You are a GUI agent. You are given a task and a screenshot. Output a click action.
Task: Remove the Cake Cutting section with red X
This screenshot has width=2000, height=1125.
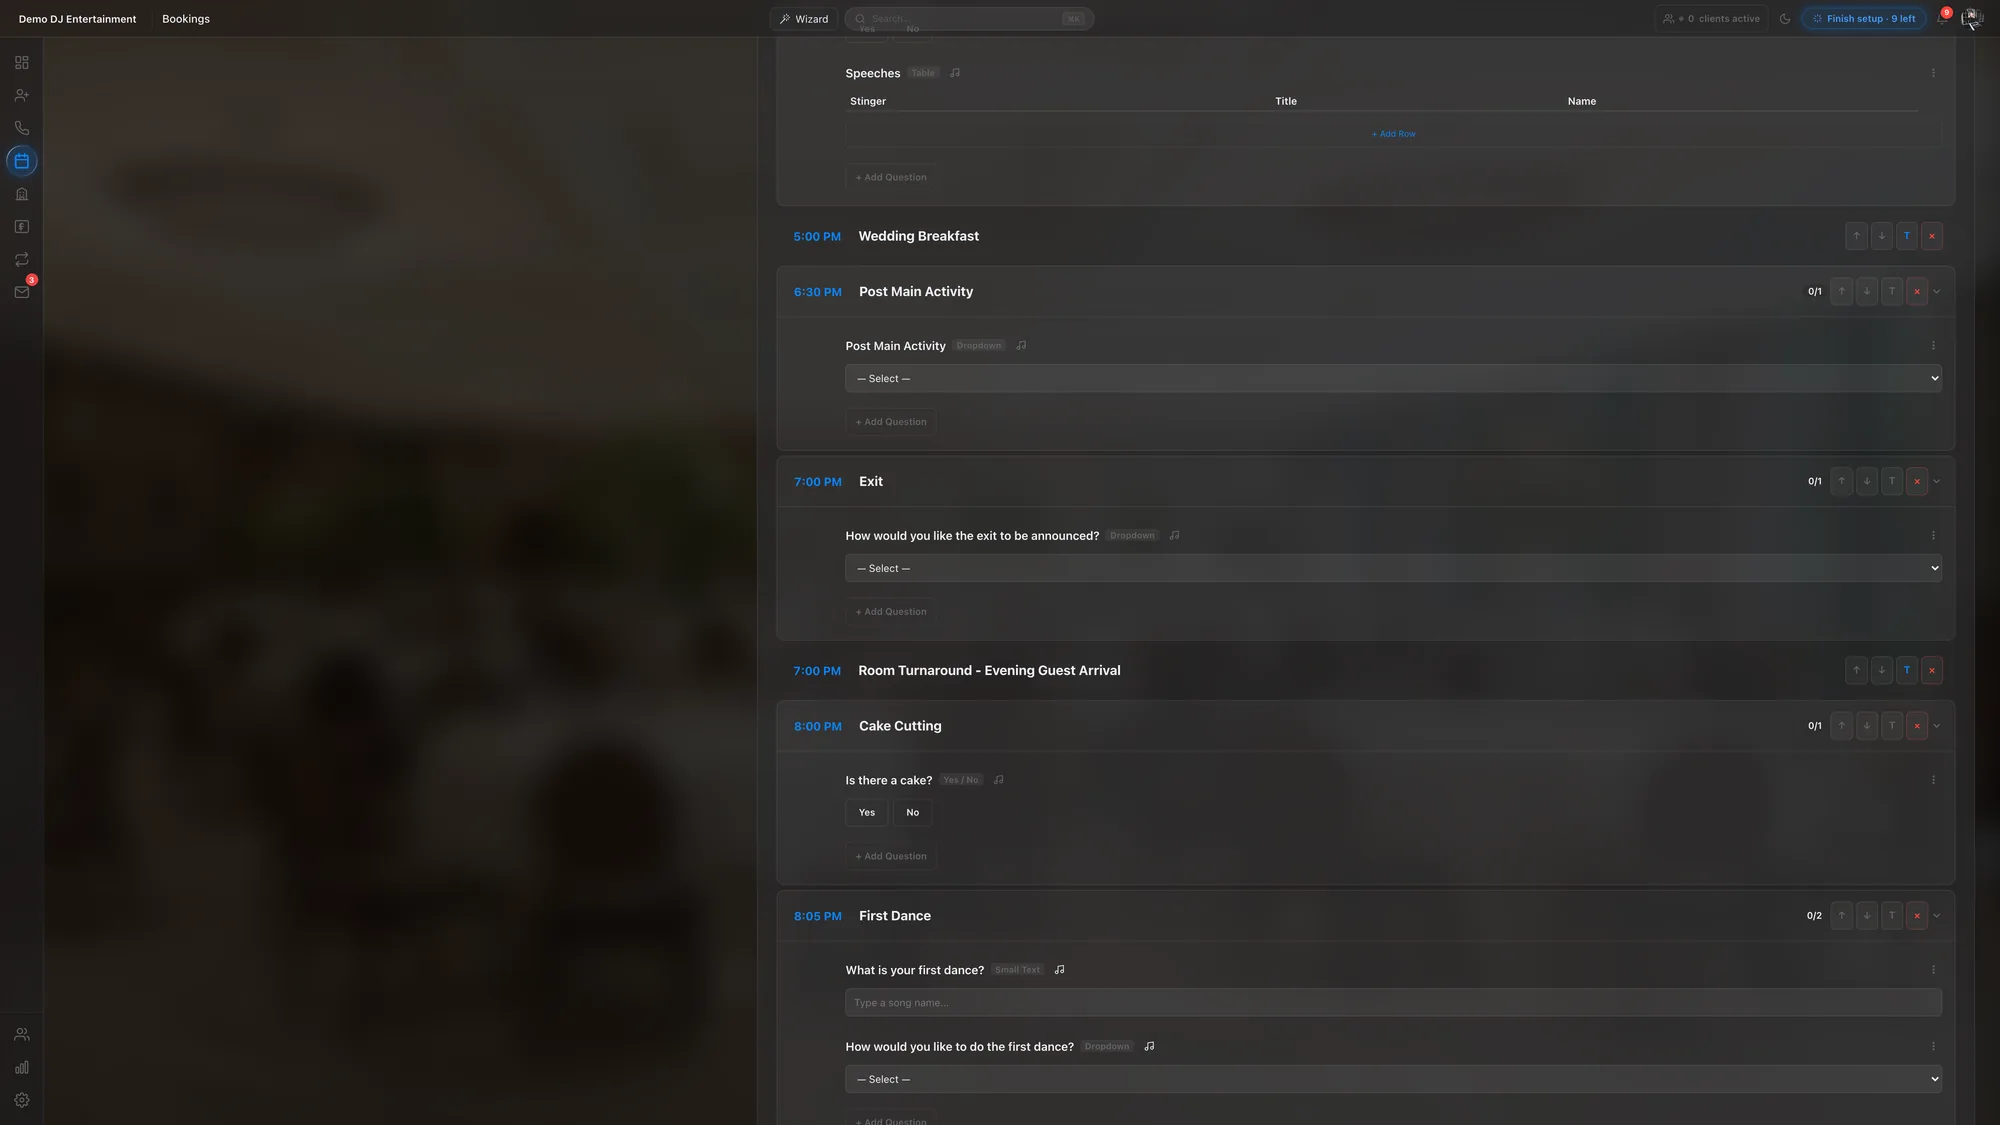click(x=1917, y=726)
